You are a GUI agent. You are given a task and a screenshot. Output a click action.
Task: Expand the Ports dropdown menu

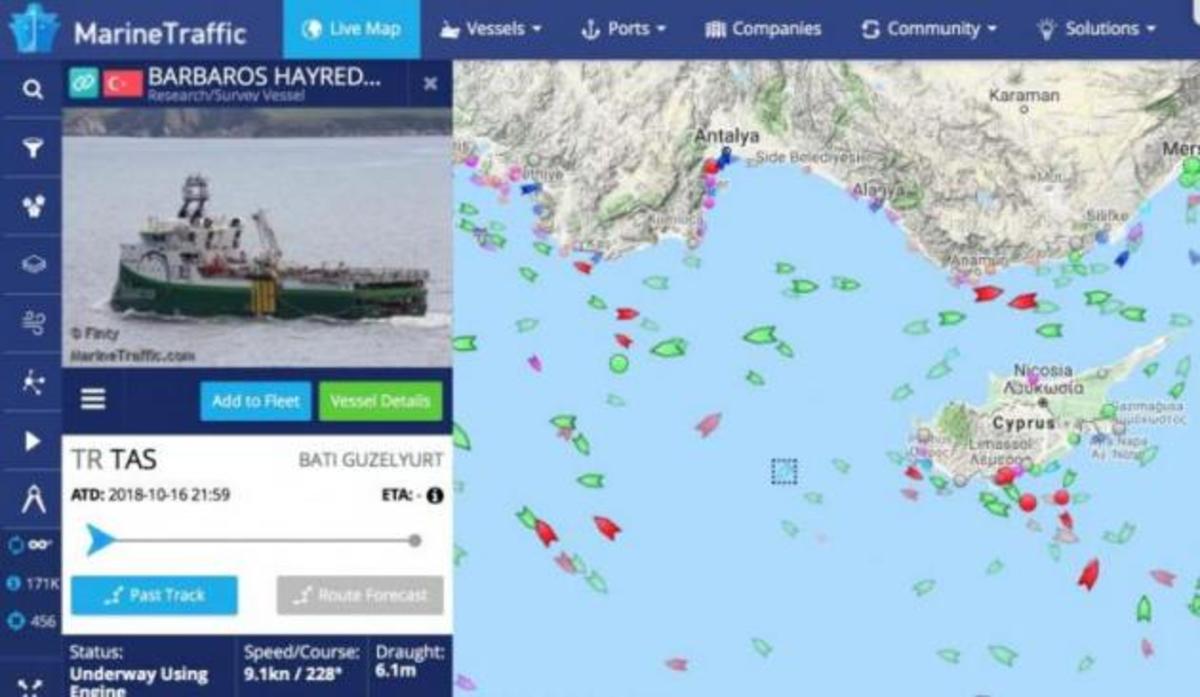(x=624, y=29)
